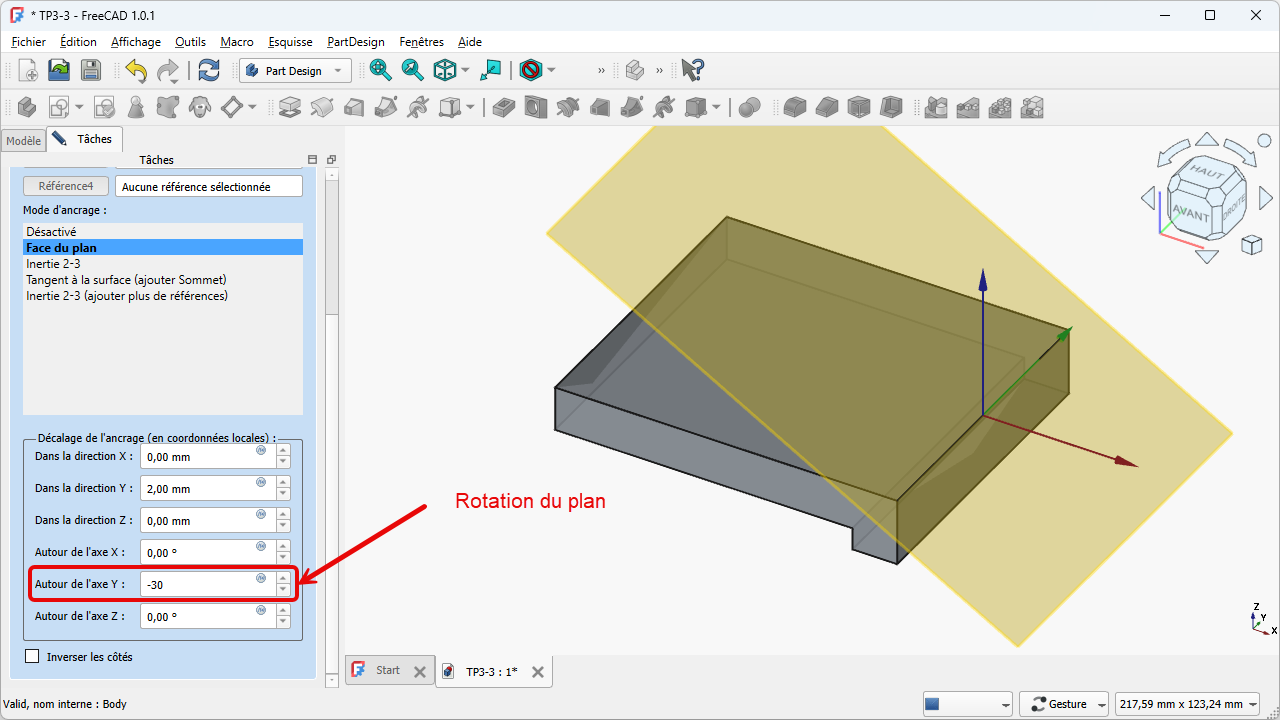
Task: Toggle the Inverser les côtés checkbox
Action: tap(33, 657)
